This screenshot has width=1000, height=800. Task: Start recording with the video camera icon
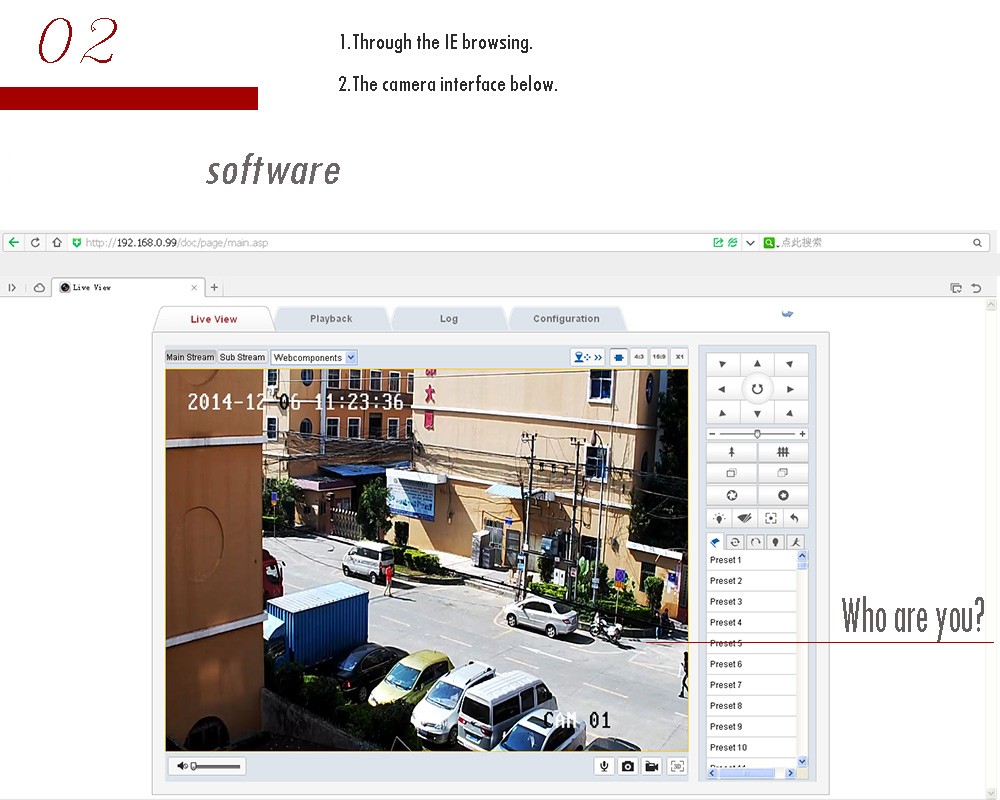(x=652, y=766)
